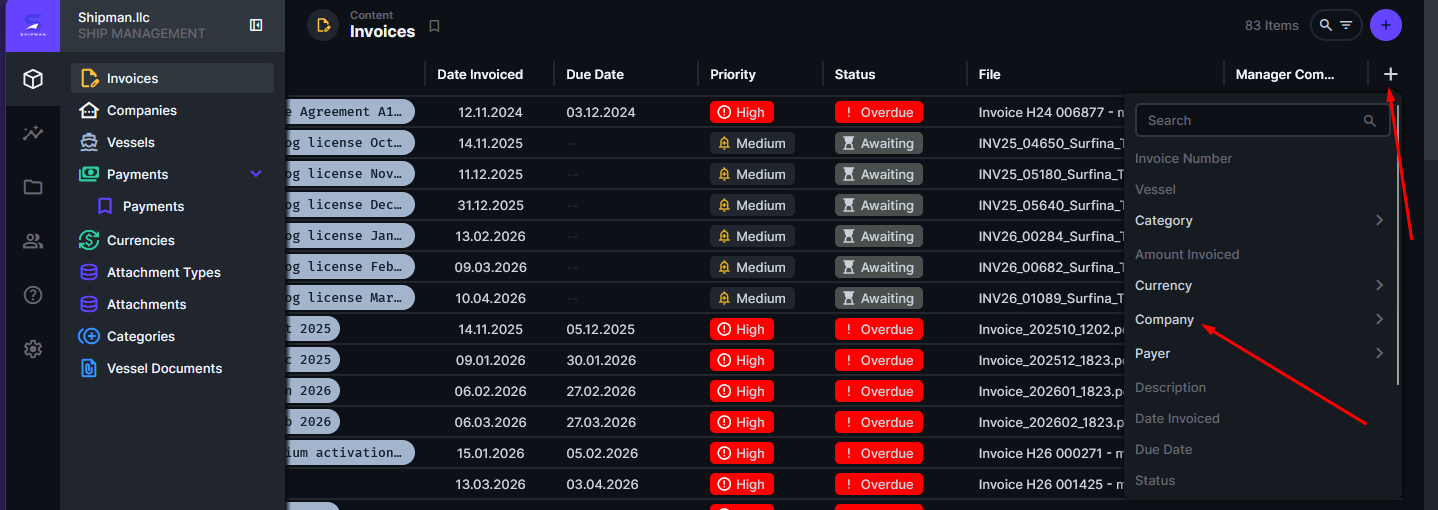
Task: Open the settings gear icon
Action: (33, 349)
